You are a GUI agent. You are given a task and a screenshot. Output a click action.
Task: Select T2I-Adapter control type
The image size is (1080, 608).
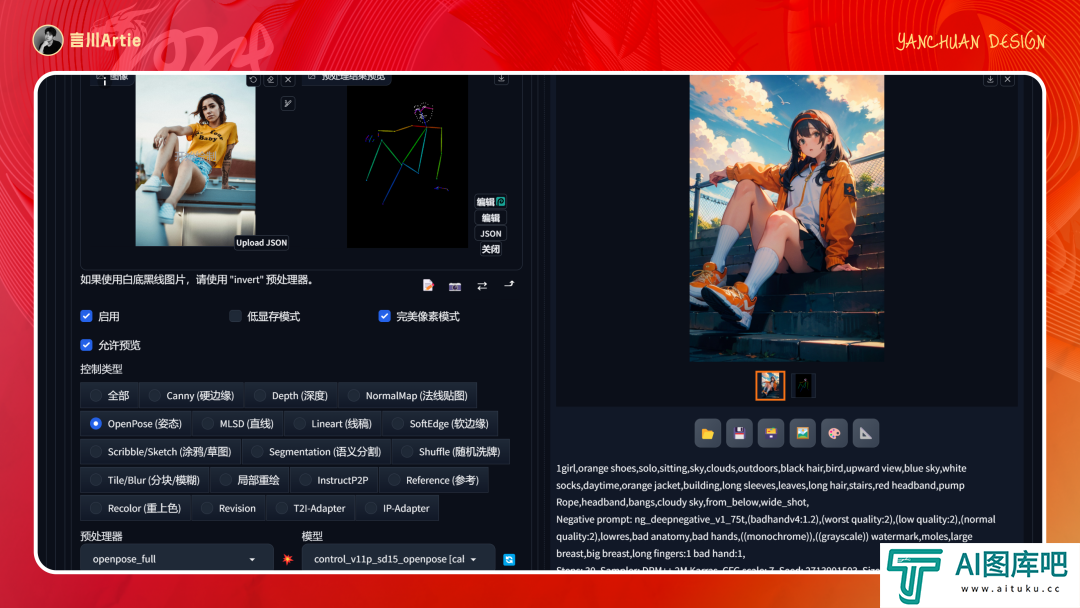click(x=311, y=508)
